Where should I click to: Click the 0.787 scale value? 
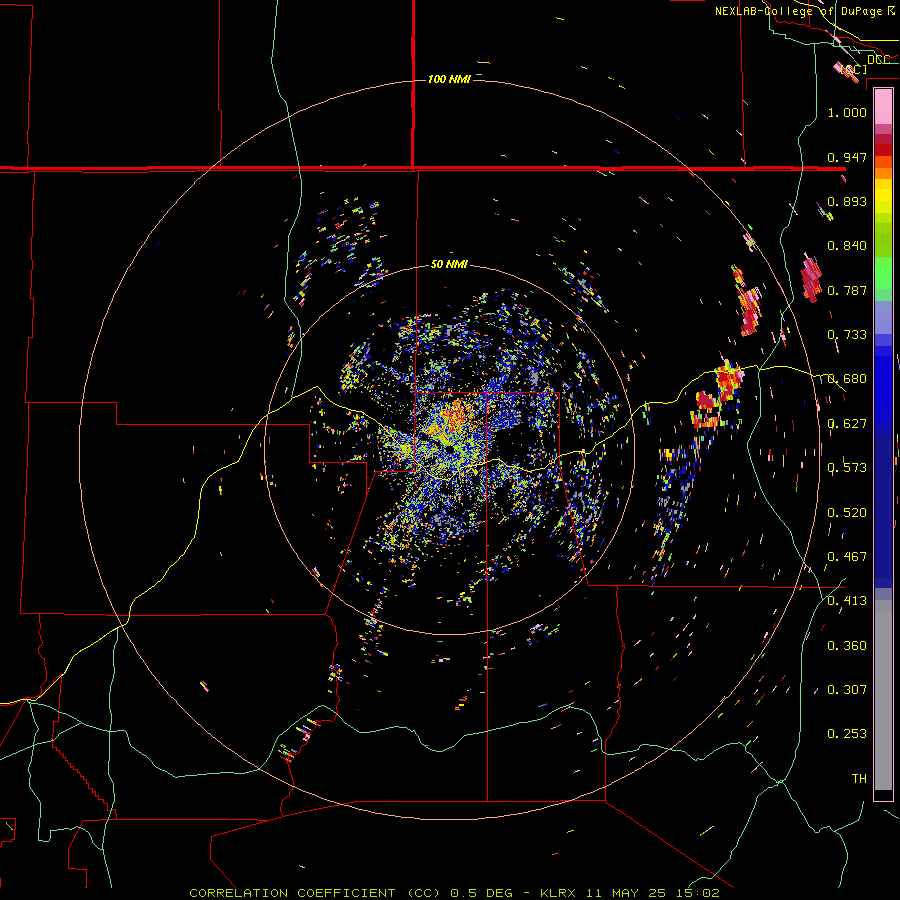click(x=847, y=290)
